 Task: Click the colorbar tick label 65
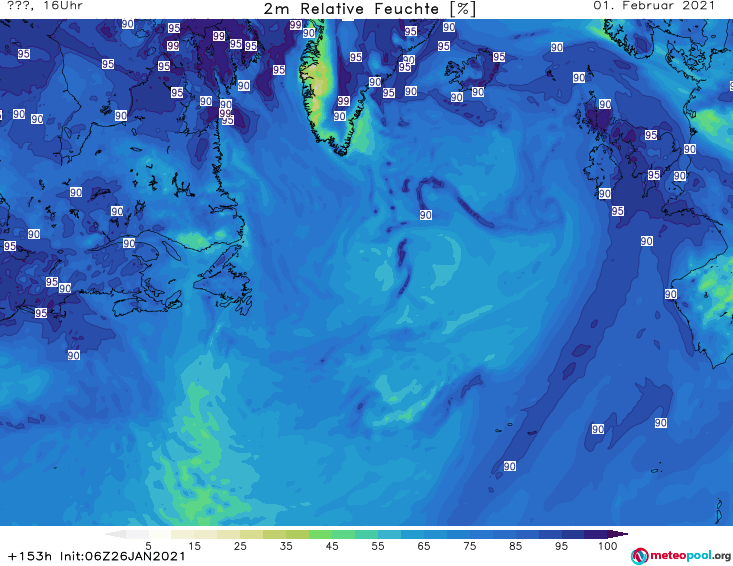click(x=424, y=546)
